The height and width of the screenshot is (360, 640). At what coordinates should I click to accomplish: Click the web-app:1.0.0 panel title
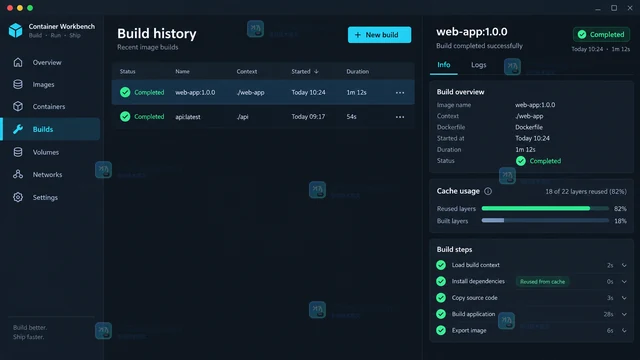point(472,32)
